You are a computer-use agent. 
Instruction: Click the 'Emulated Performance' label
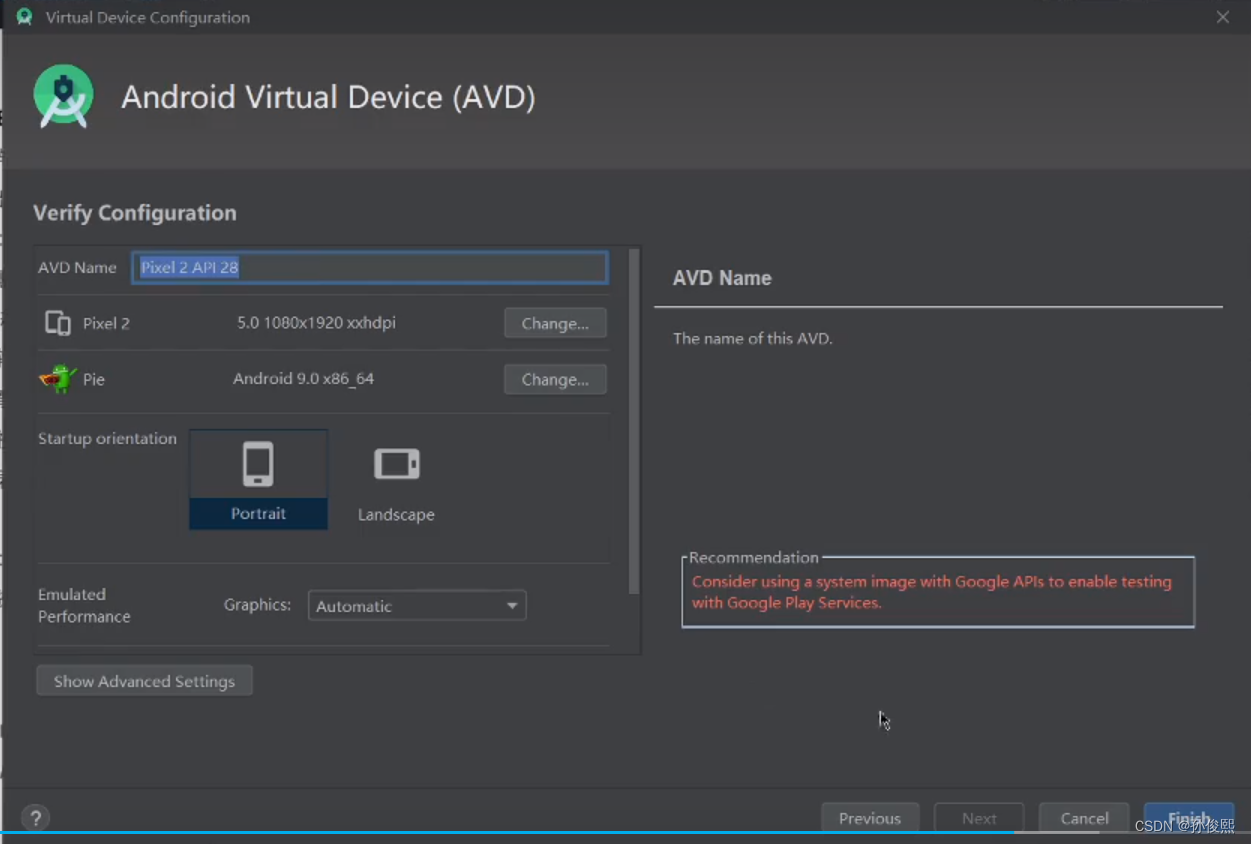click(x=84, y=605)
